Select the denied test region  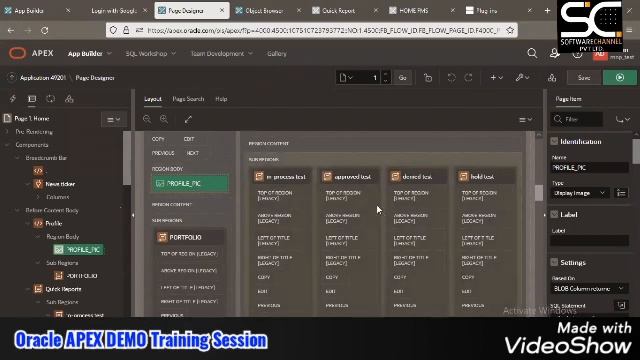point(417,177)
